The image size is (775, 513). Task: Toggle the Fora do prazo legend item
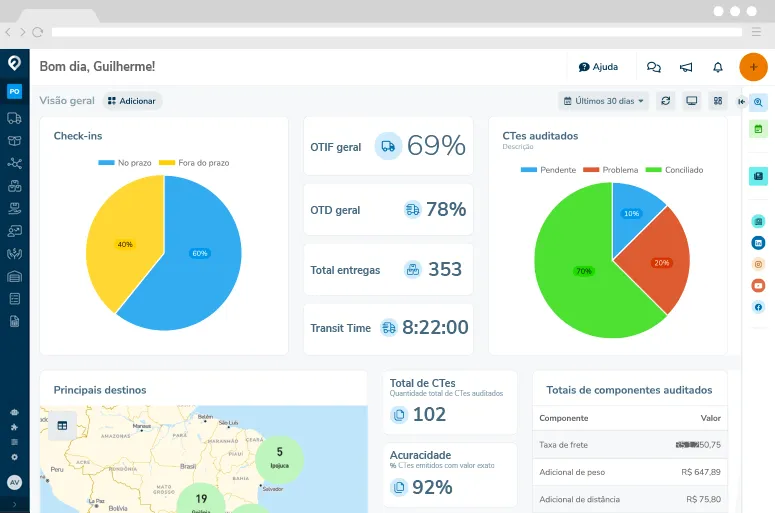[194, 163]
